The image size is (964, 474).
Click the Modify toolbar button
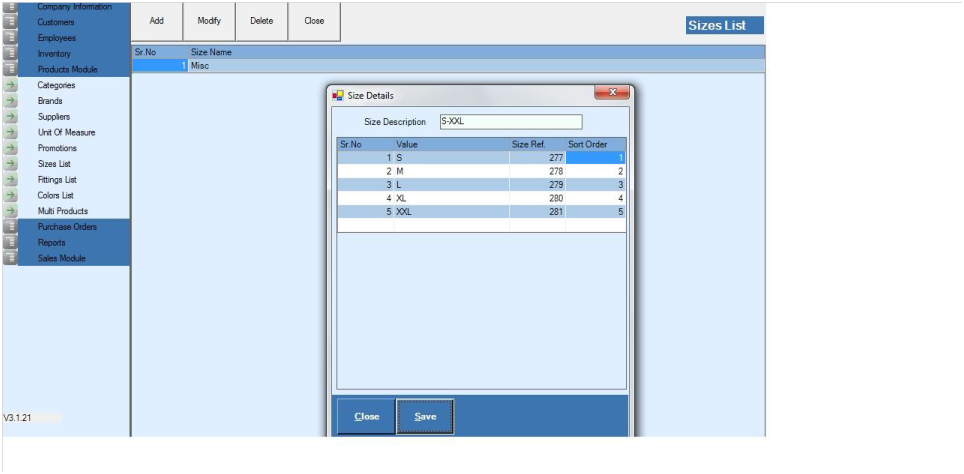pyautogui.click(x=209, y=21)
